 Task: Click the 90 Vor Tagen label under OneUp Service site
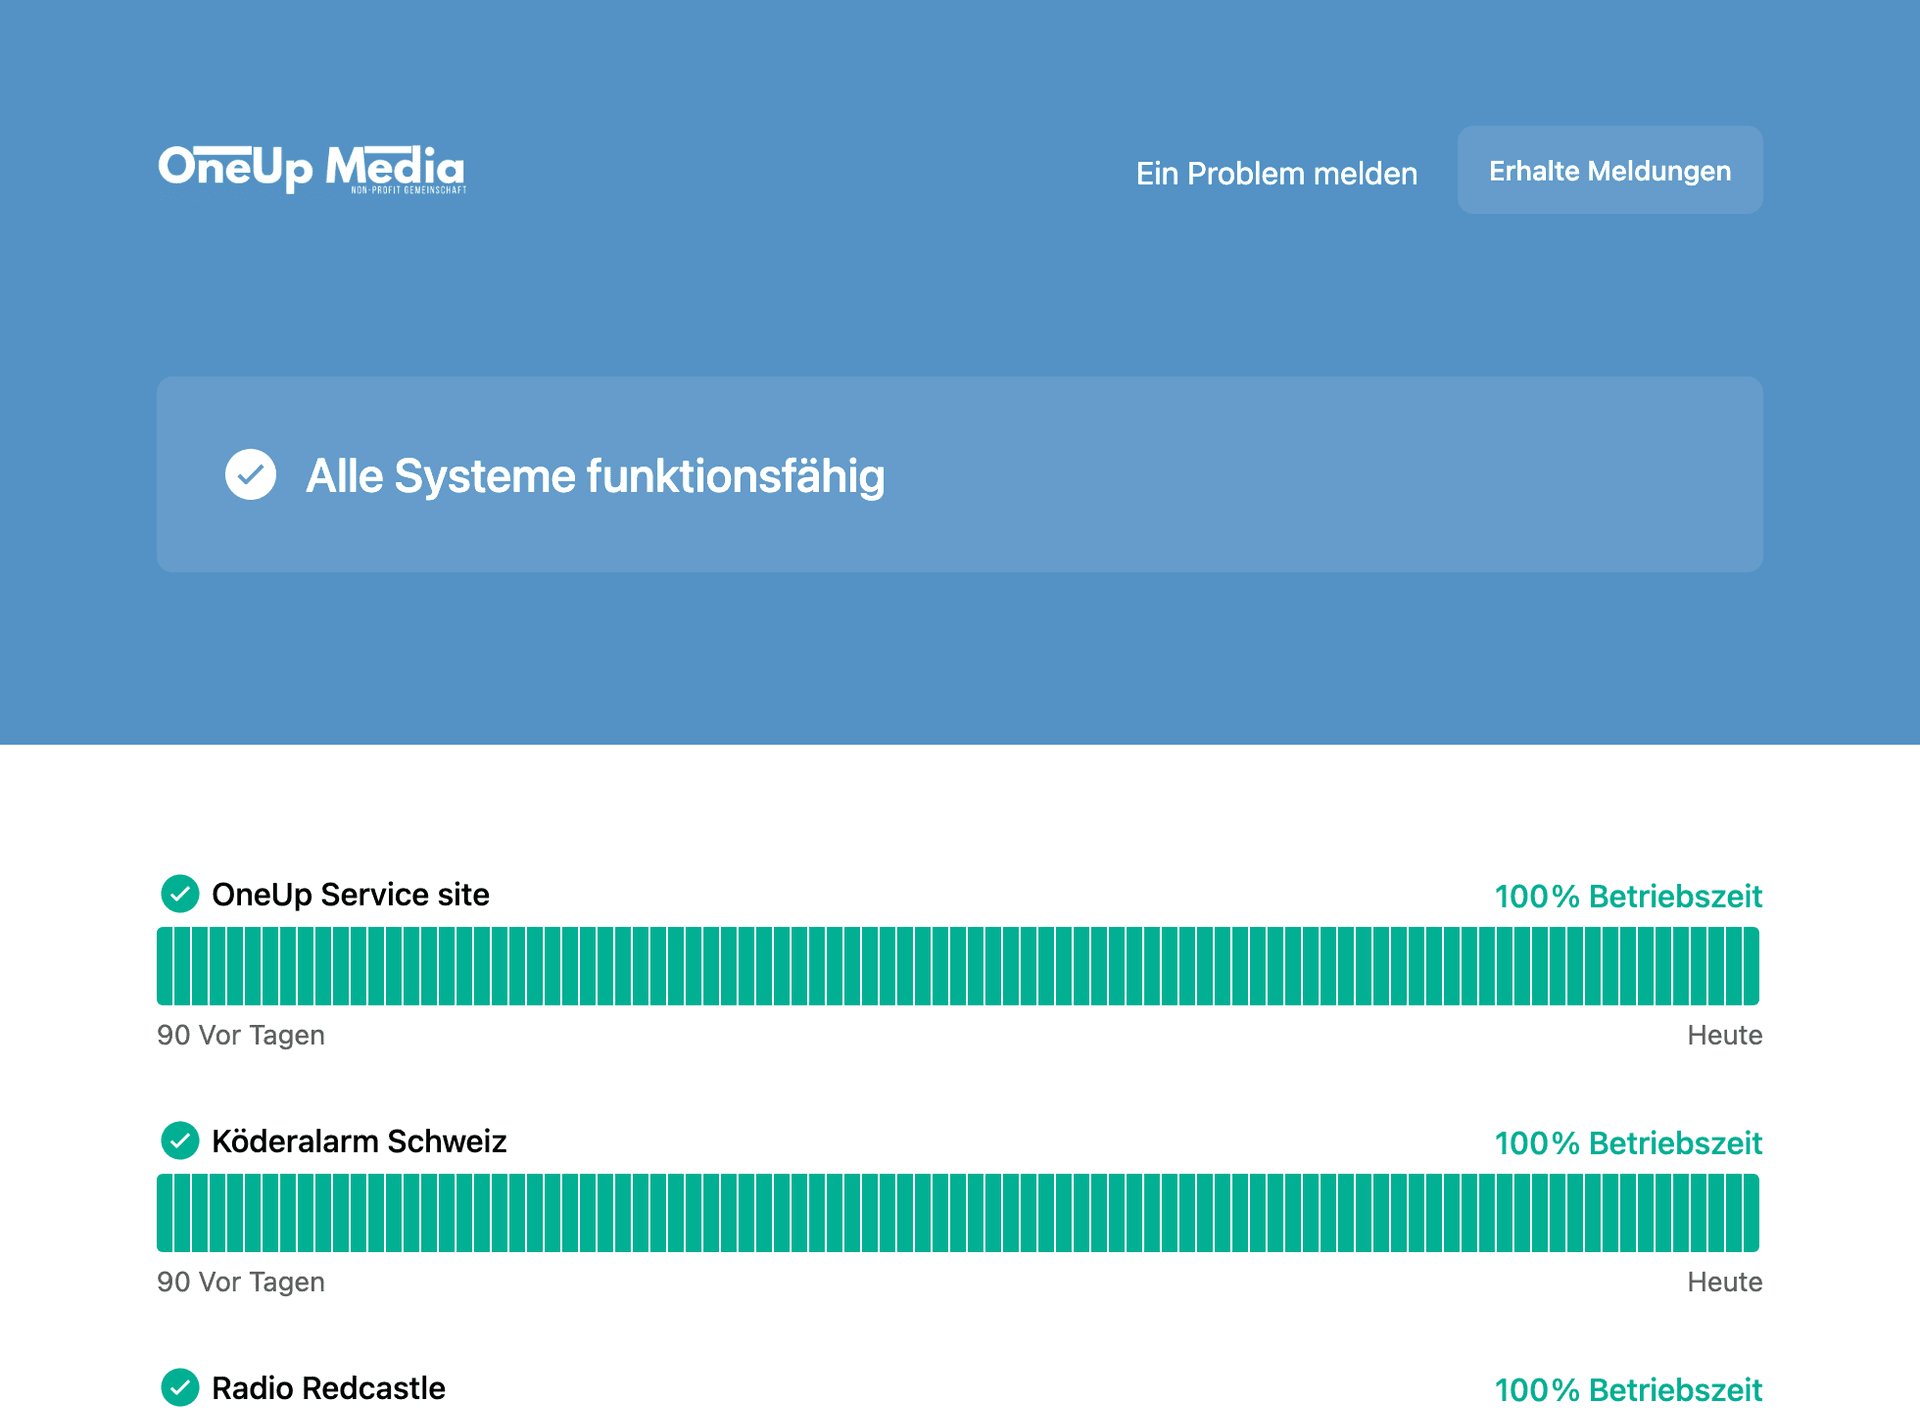pos(241,1035)
